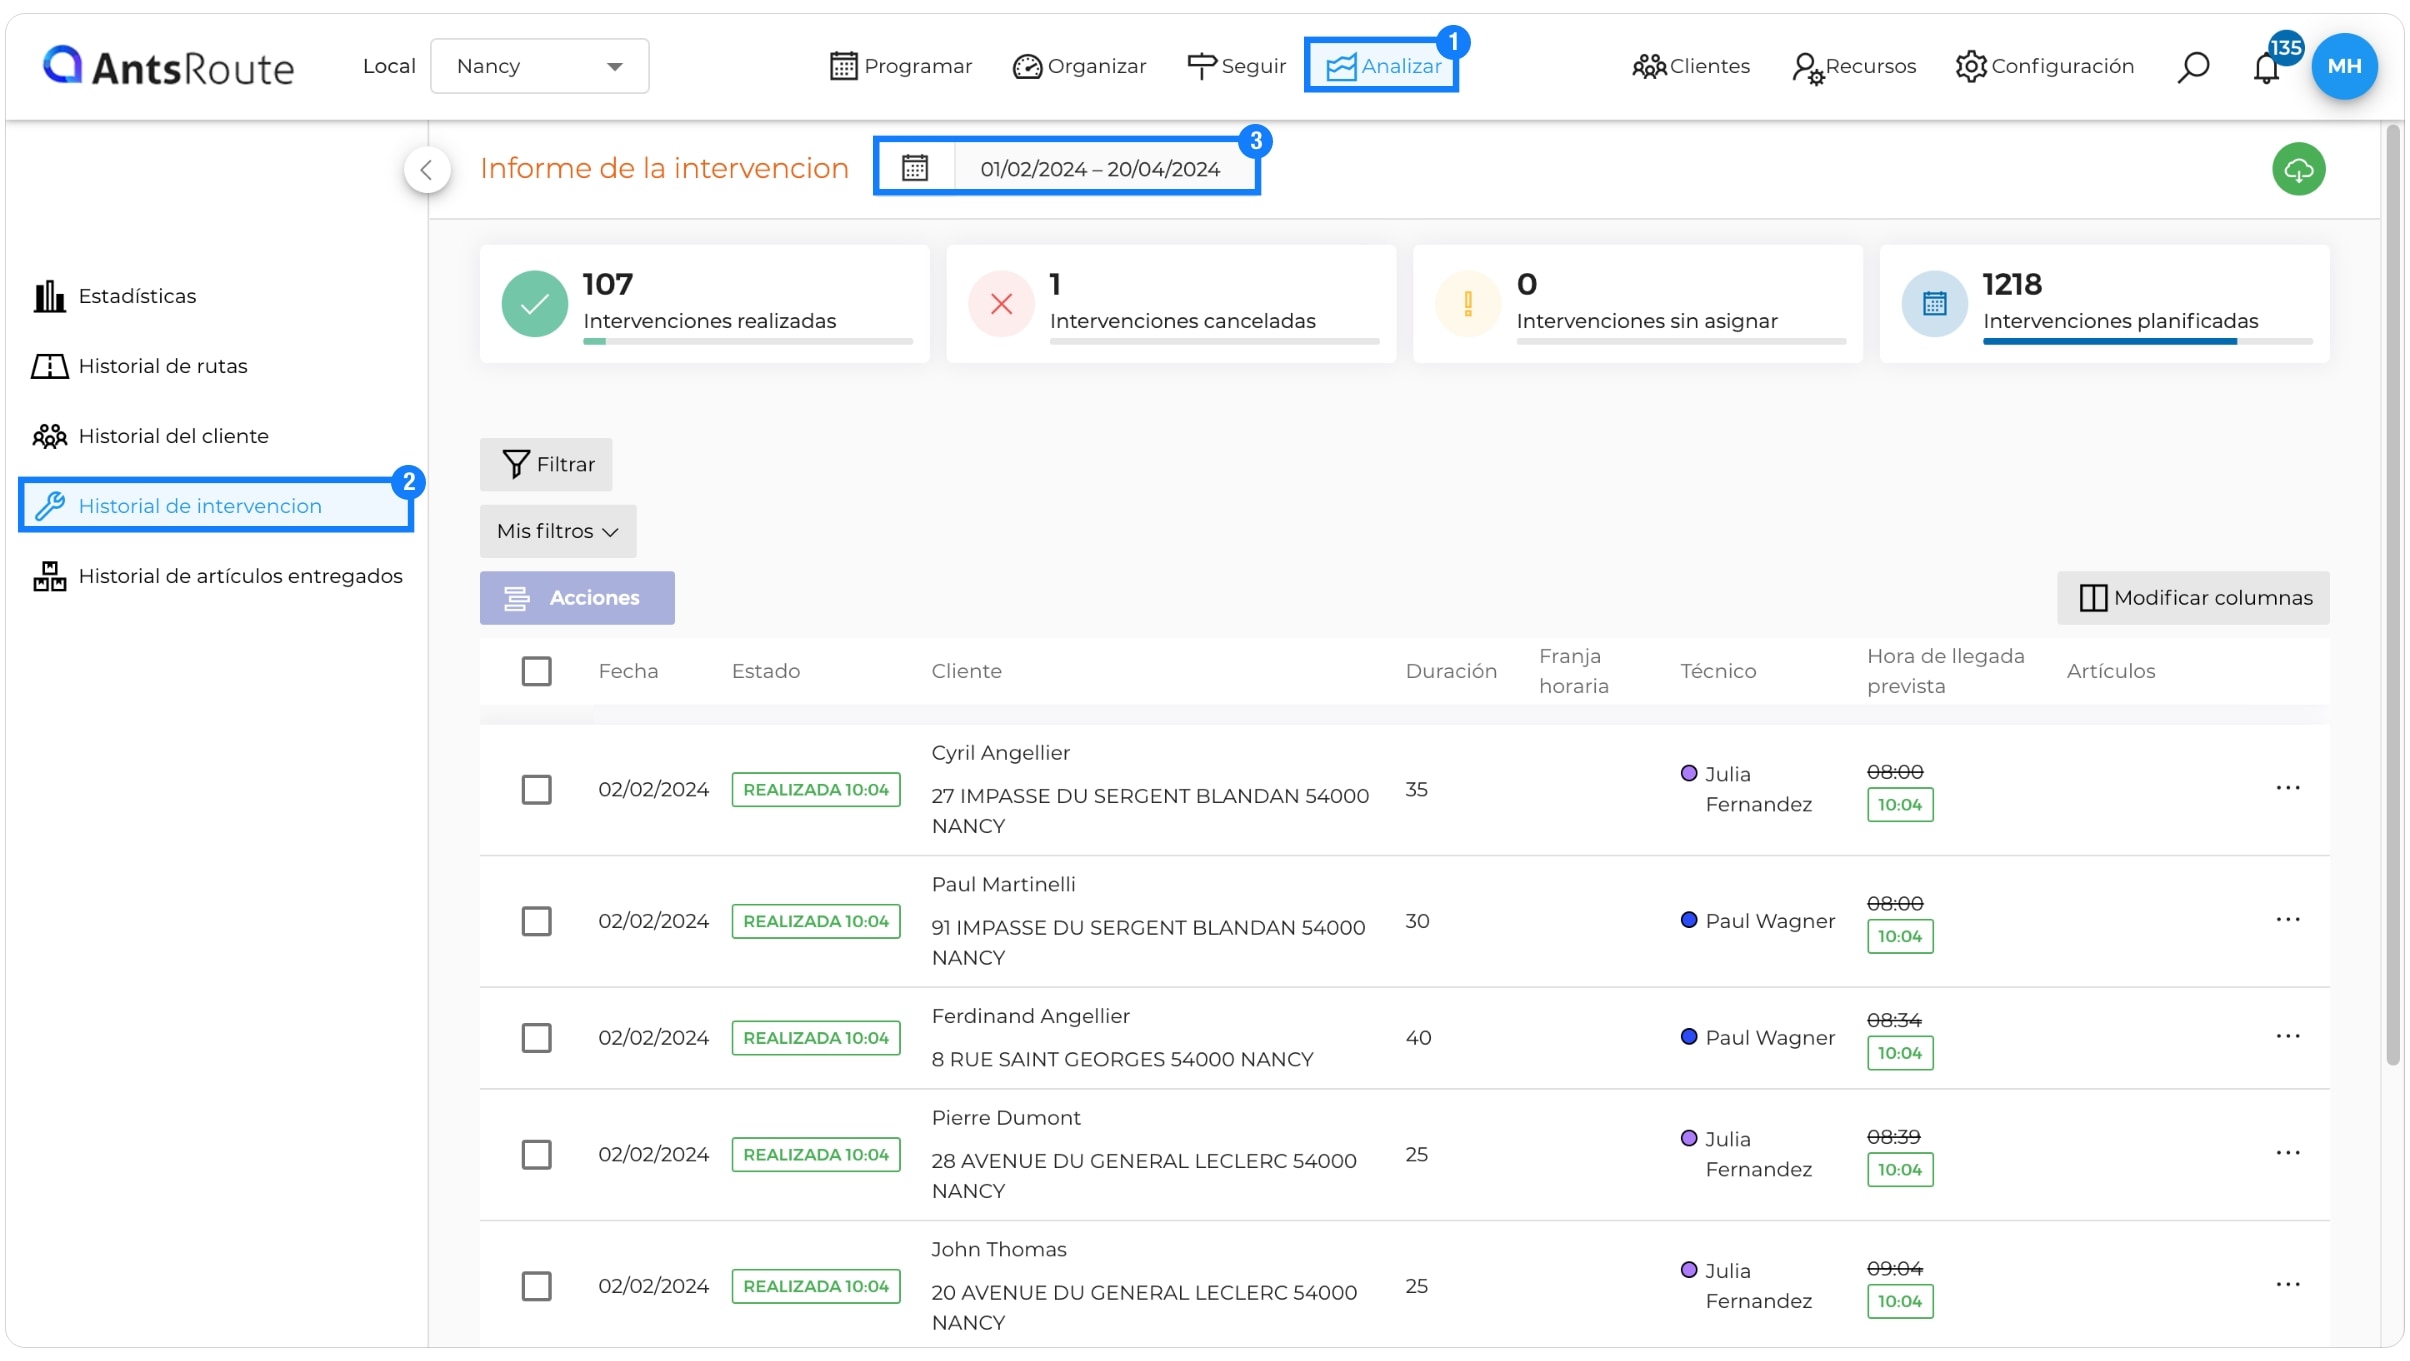Click the columns icon on Modificar columnas
The width and height of the screenshot is (2410, 1361).
tap(2093, 598)
